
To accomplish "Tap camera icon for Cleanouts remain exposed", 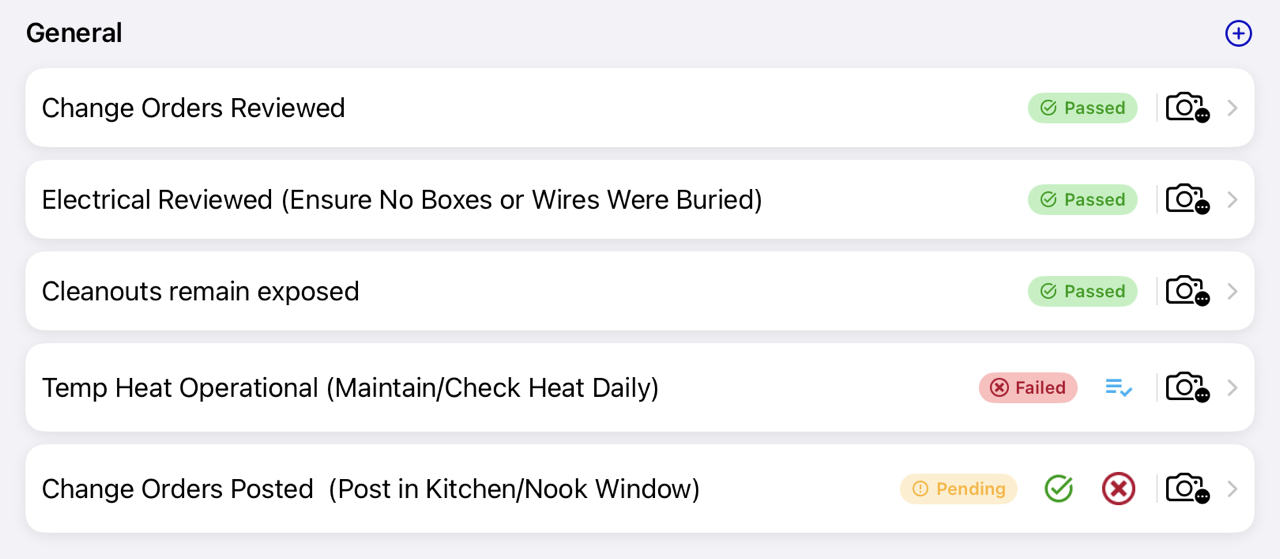I will pos(1187,291).
